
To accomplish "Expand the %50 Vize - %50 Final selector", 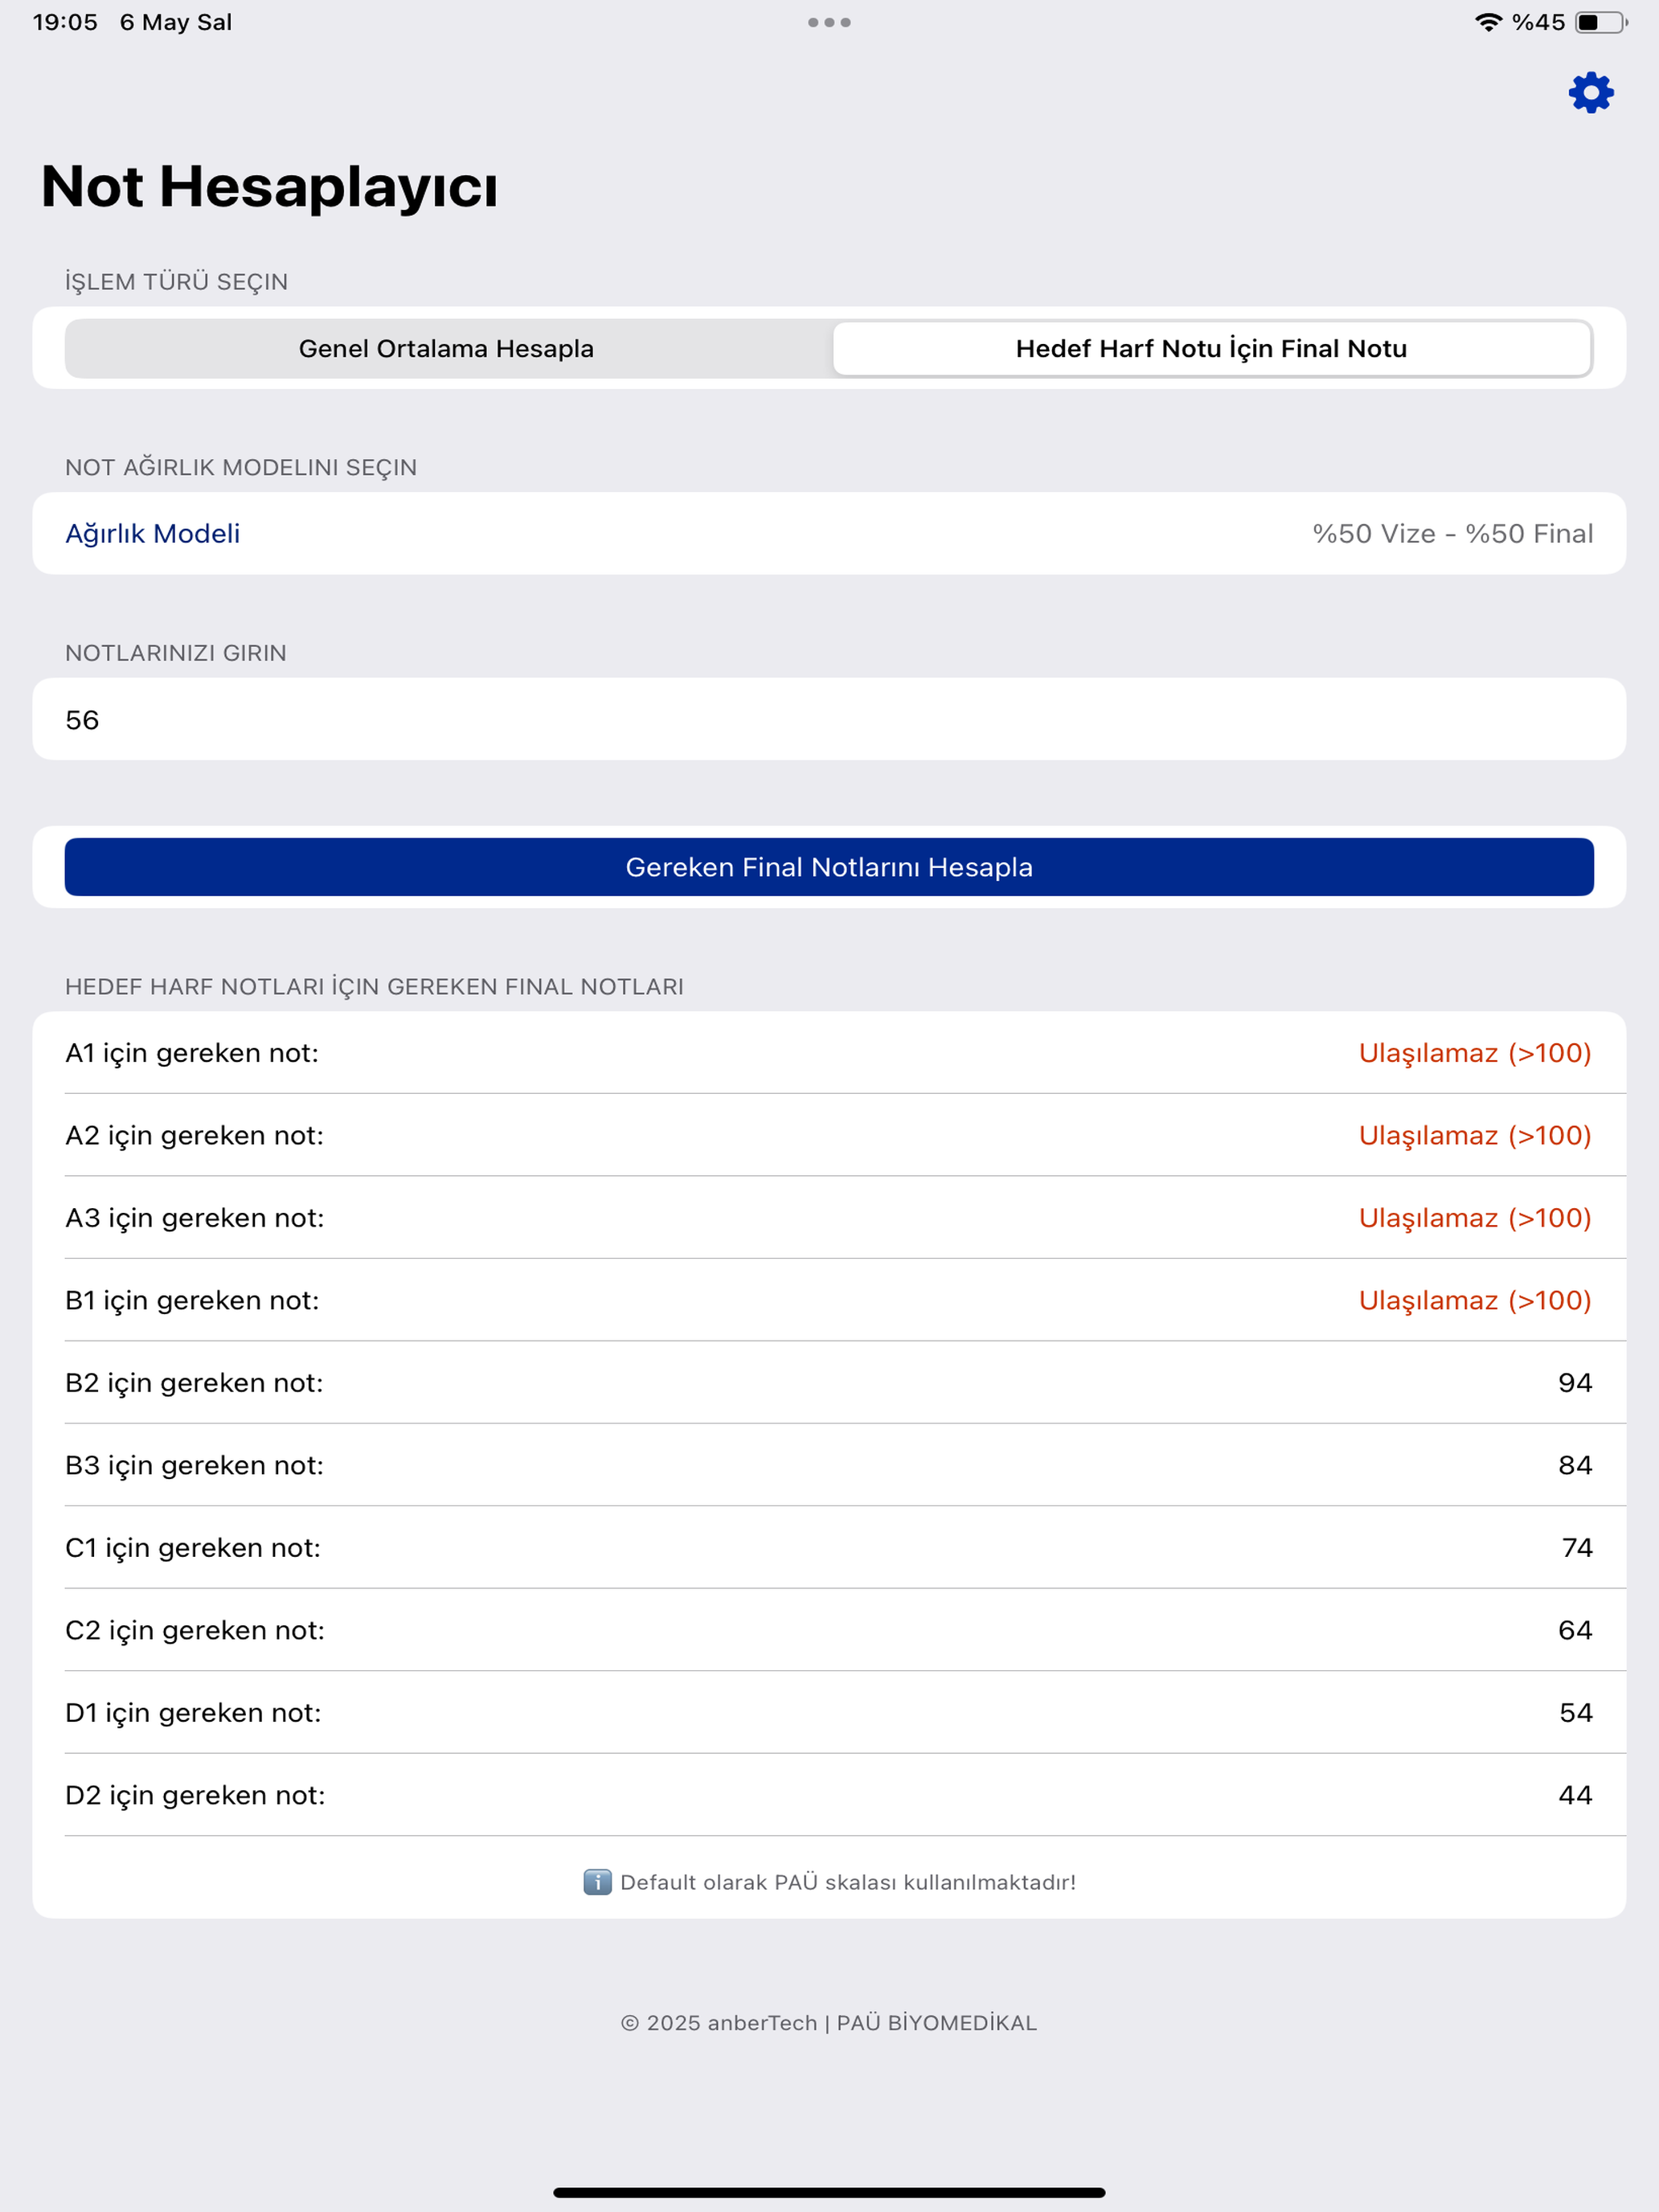I will [x=1452, y=533].
